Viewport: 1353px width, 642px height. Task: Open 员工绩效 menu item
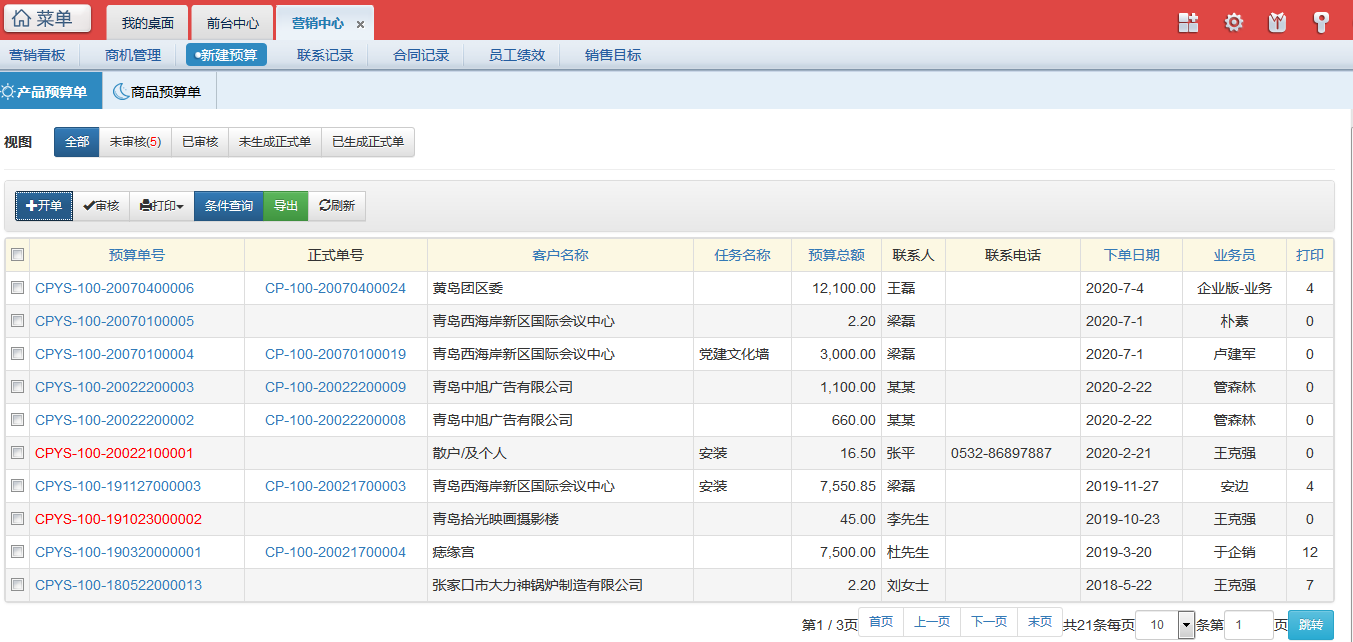click(x=517, y=55)
